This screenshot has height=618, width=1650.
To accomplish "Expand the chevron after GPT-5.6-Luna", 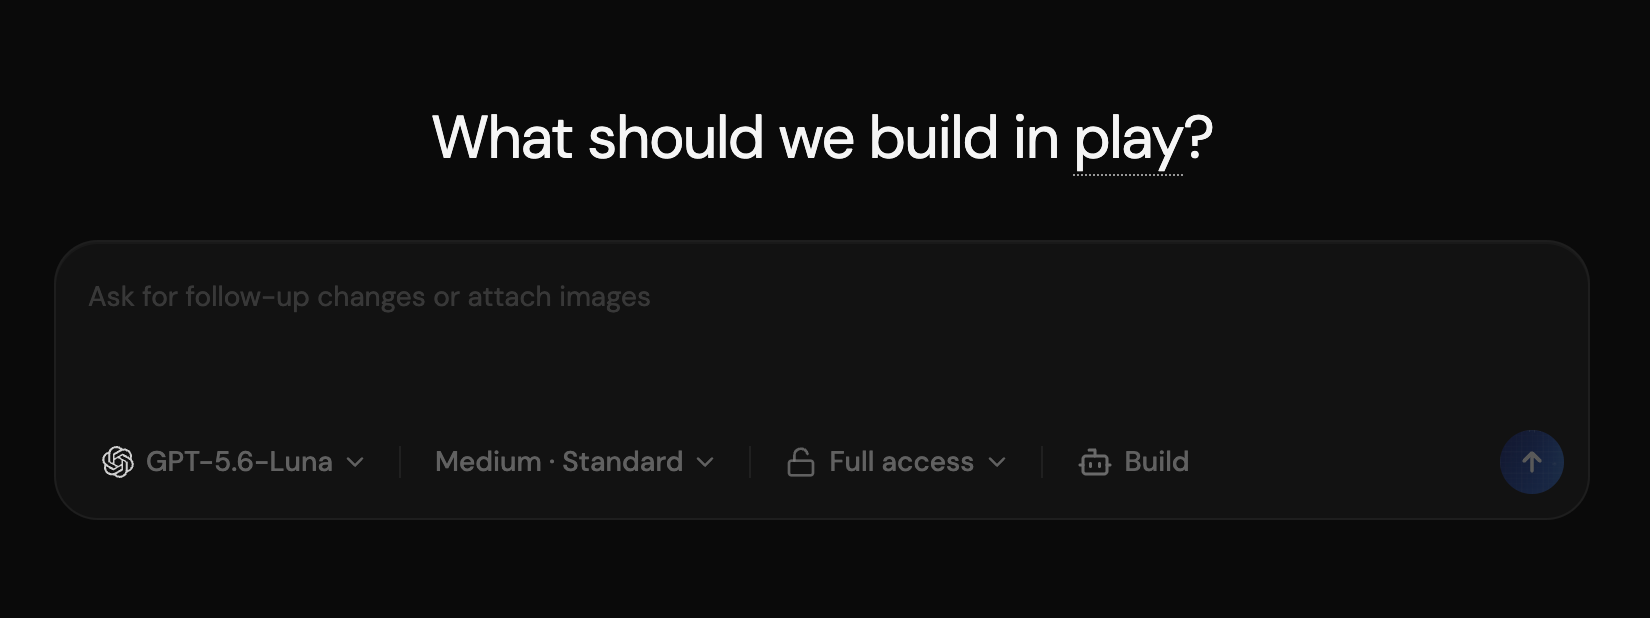I will pyautogui.click(x=355, y=462).
